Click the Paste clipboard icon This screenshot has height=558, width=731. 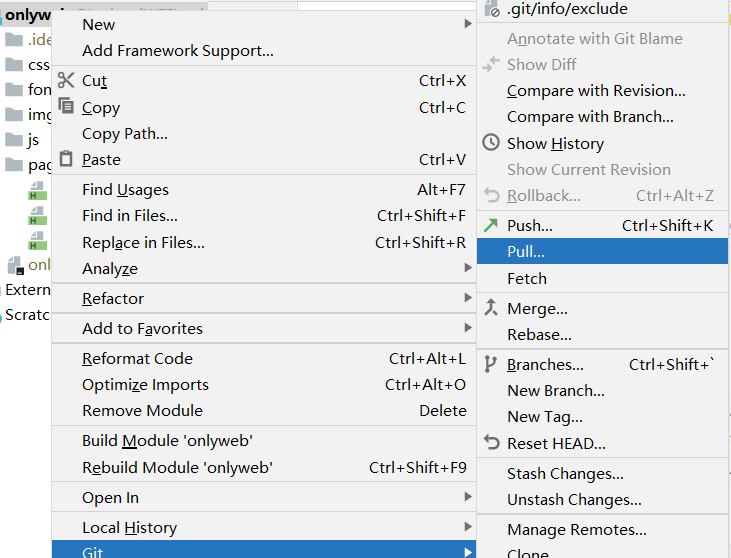coord(66,159)
